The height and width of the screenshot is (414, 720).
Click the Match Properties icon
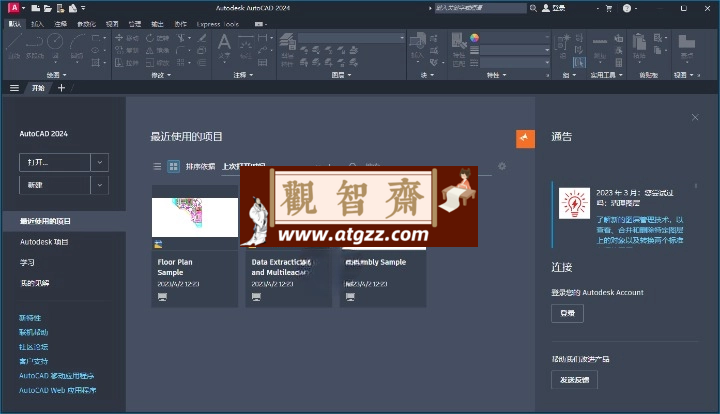[x=459, y=40]
